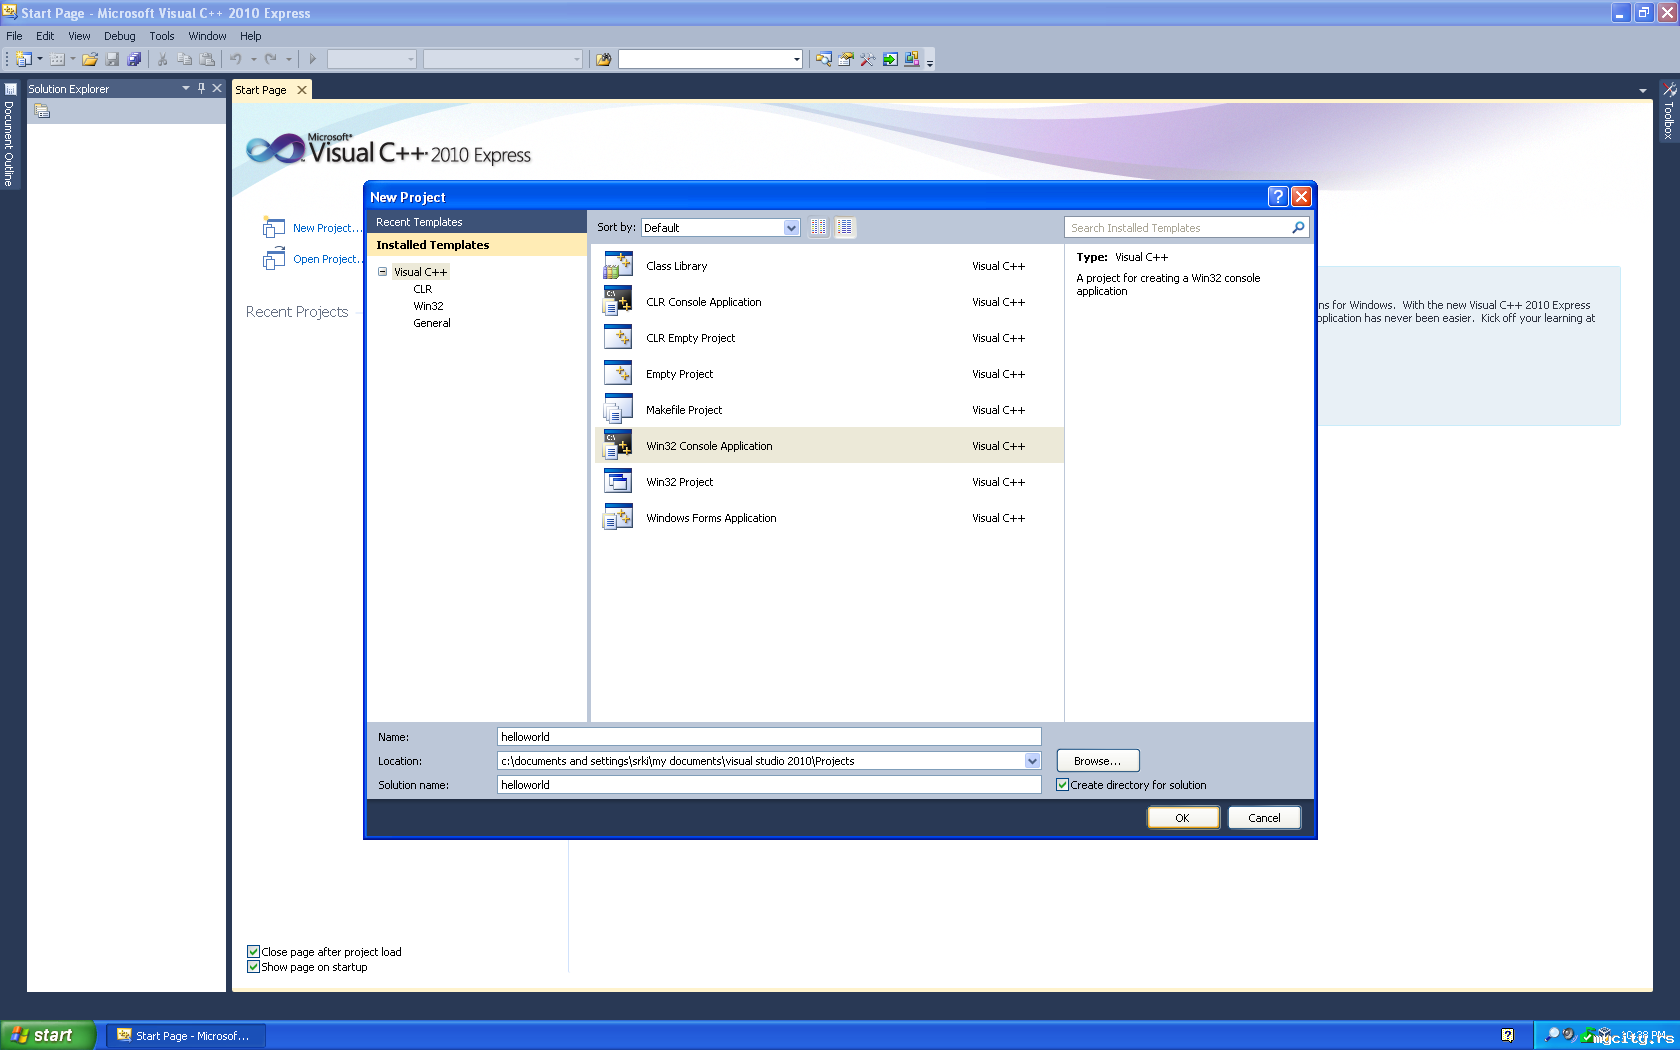This screenshot has width=1680, height=1050.
Task: Click the Windows start button
Action: 48,1035
